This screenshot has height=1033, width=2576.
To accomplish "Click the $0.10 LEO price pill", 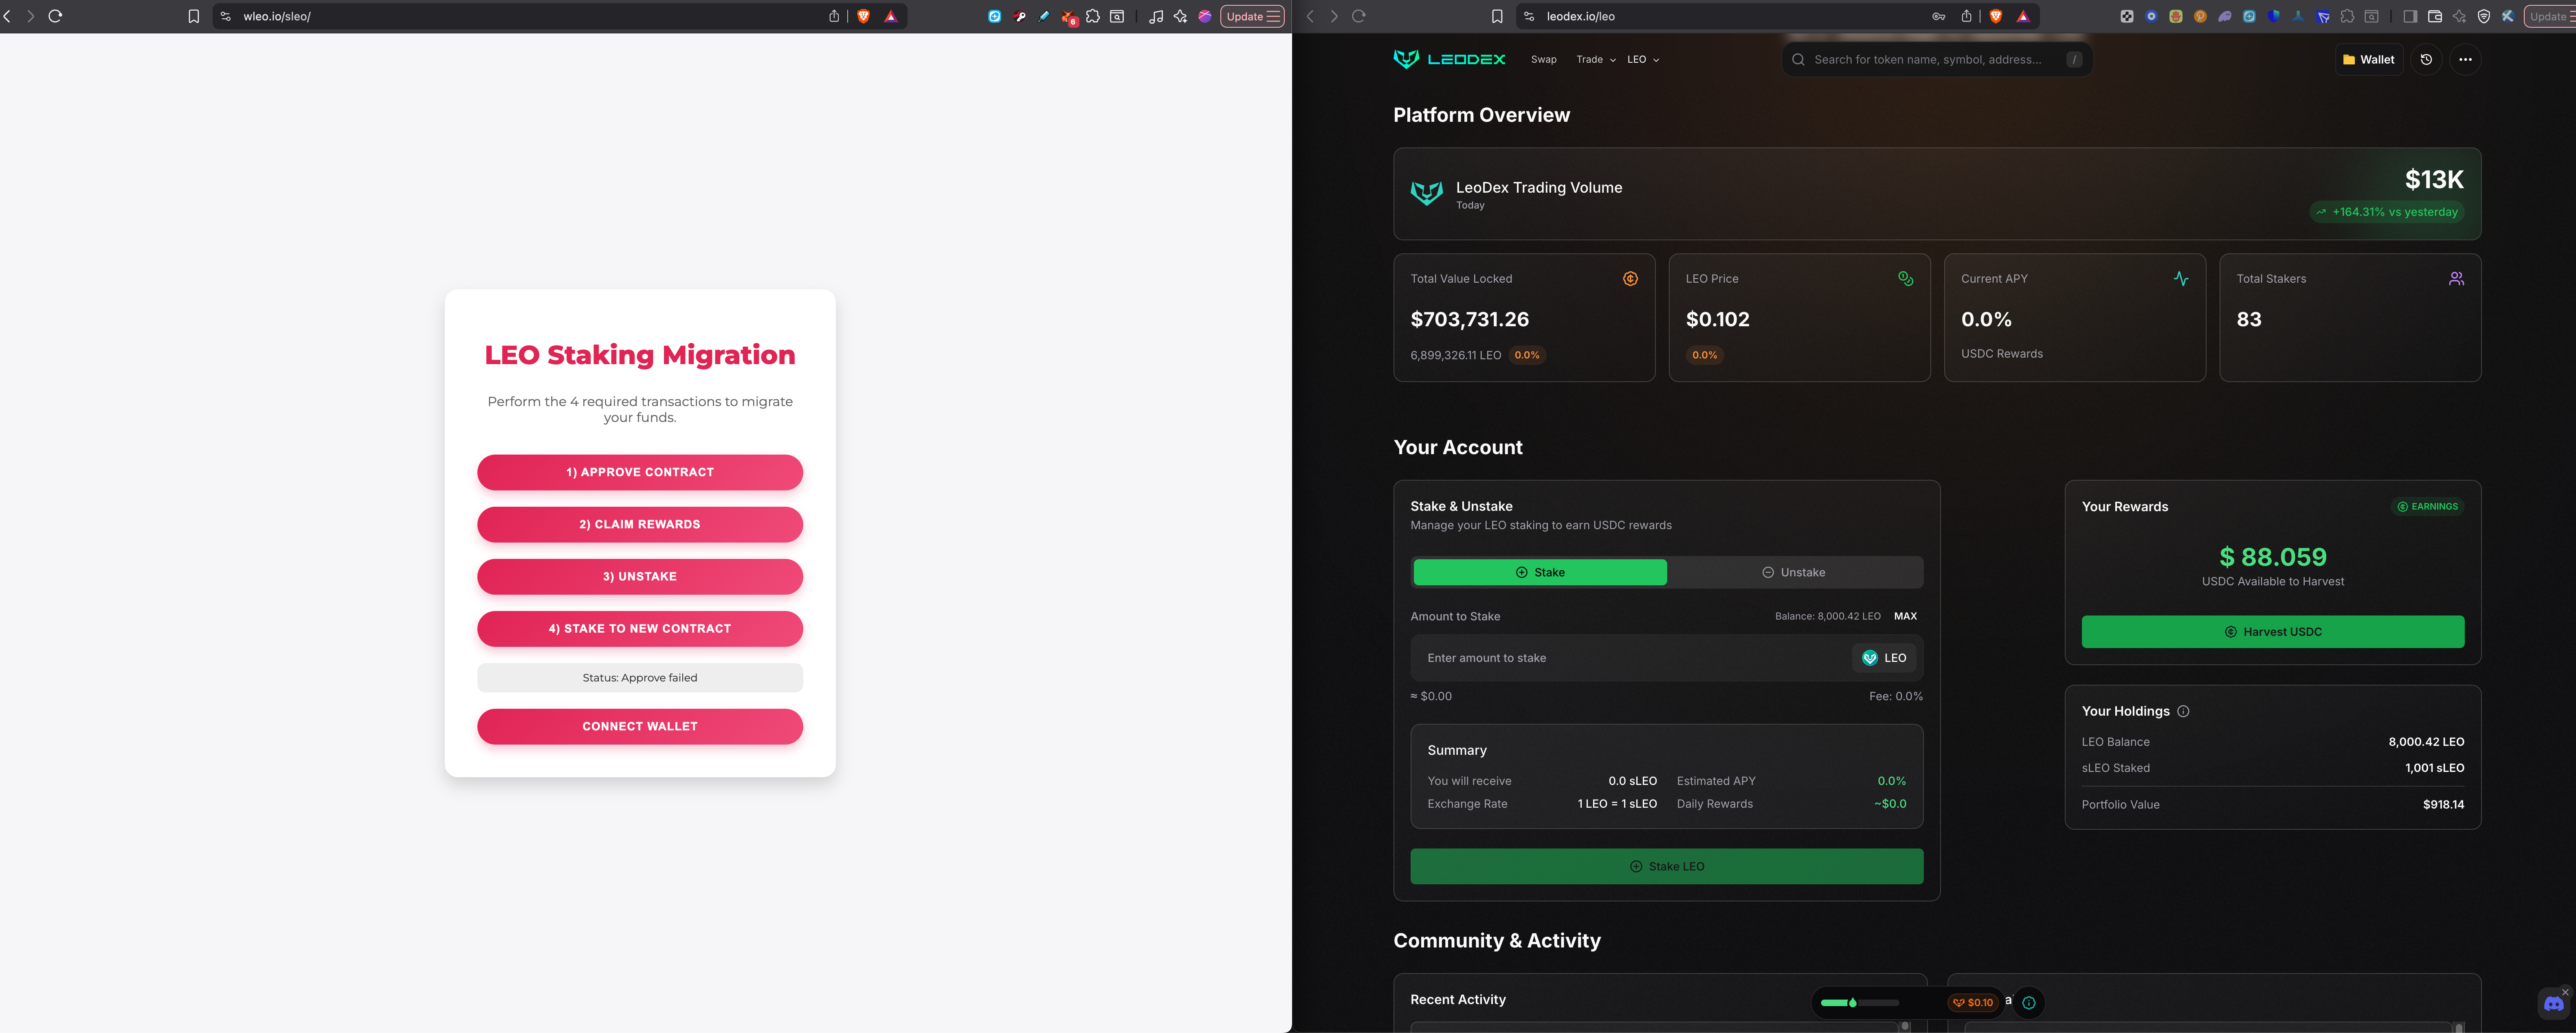I will click(x=1973, y=1002).
